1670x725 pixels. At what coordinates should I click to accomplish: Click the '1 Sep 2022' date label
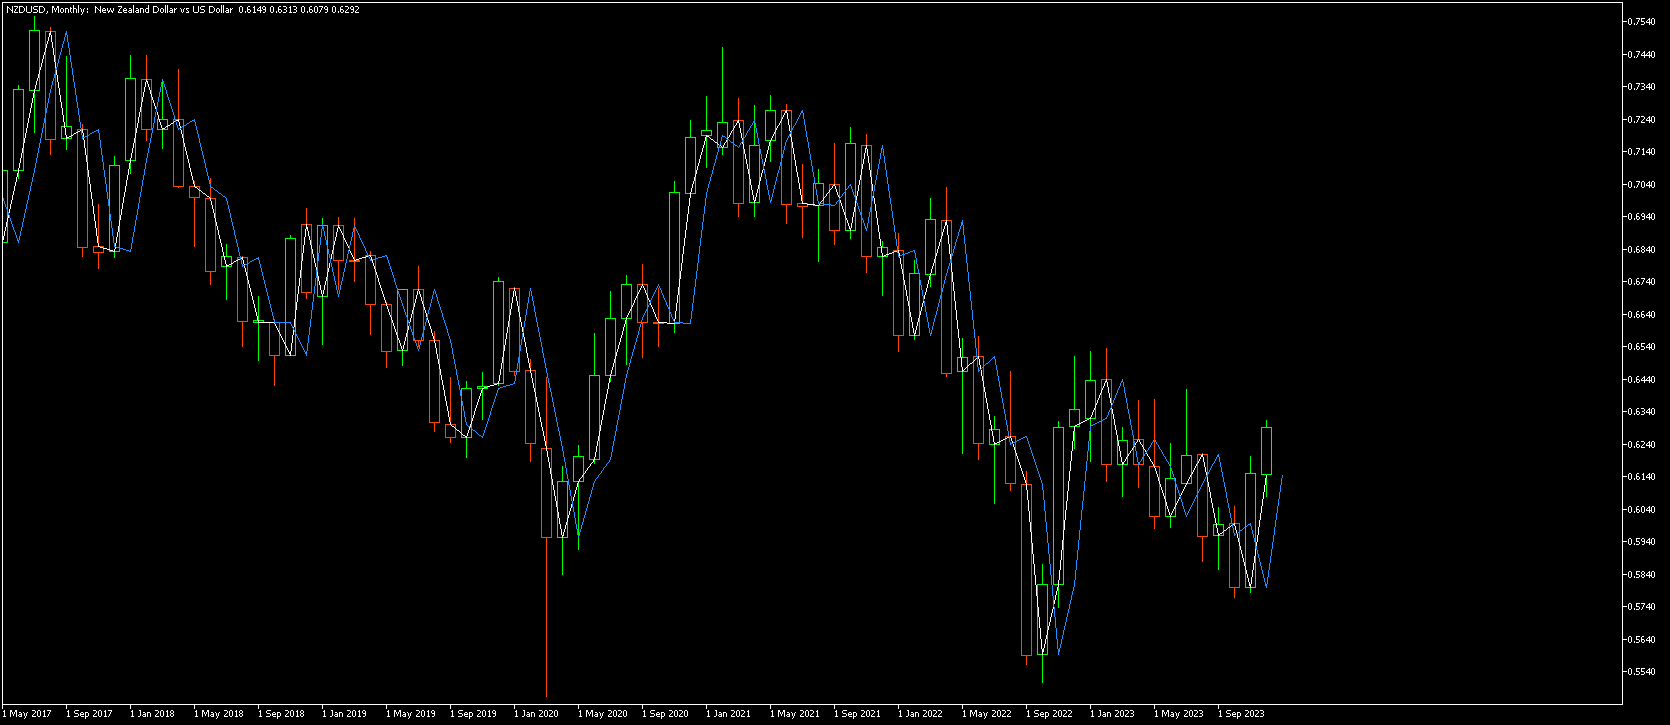1050,714
